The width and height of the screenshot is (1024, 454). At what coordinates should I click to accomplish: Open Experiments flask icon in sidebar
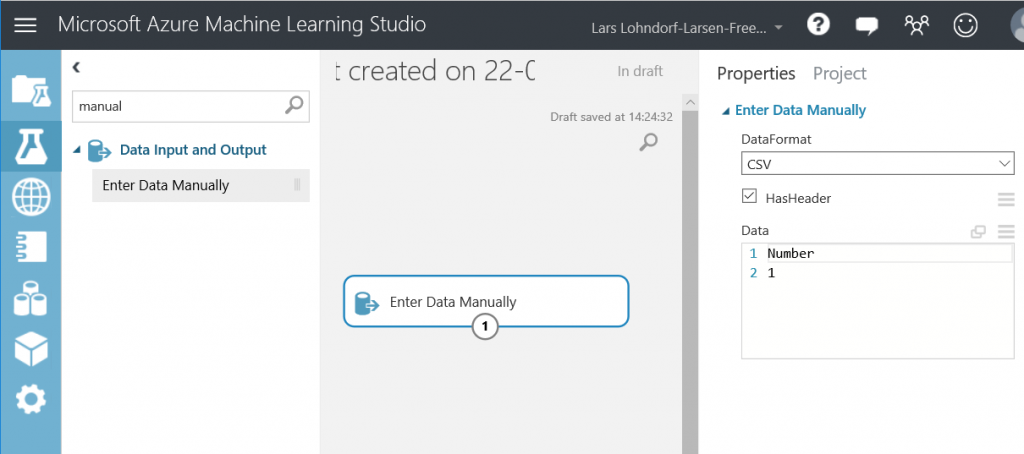click(x=30, y=146)
